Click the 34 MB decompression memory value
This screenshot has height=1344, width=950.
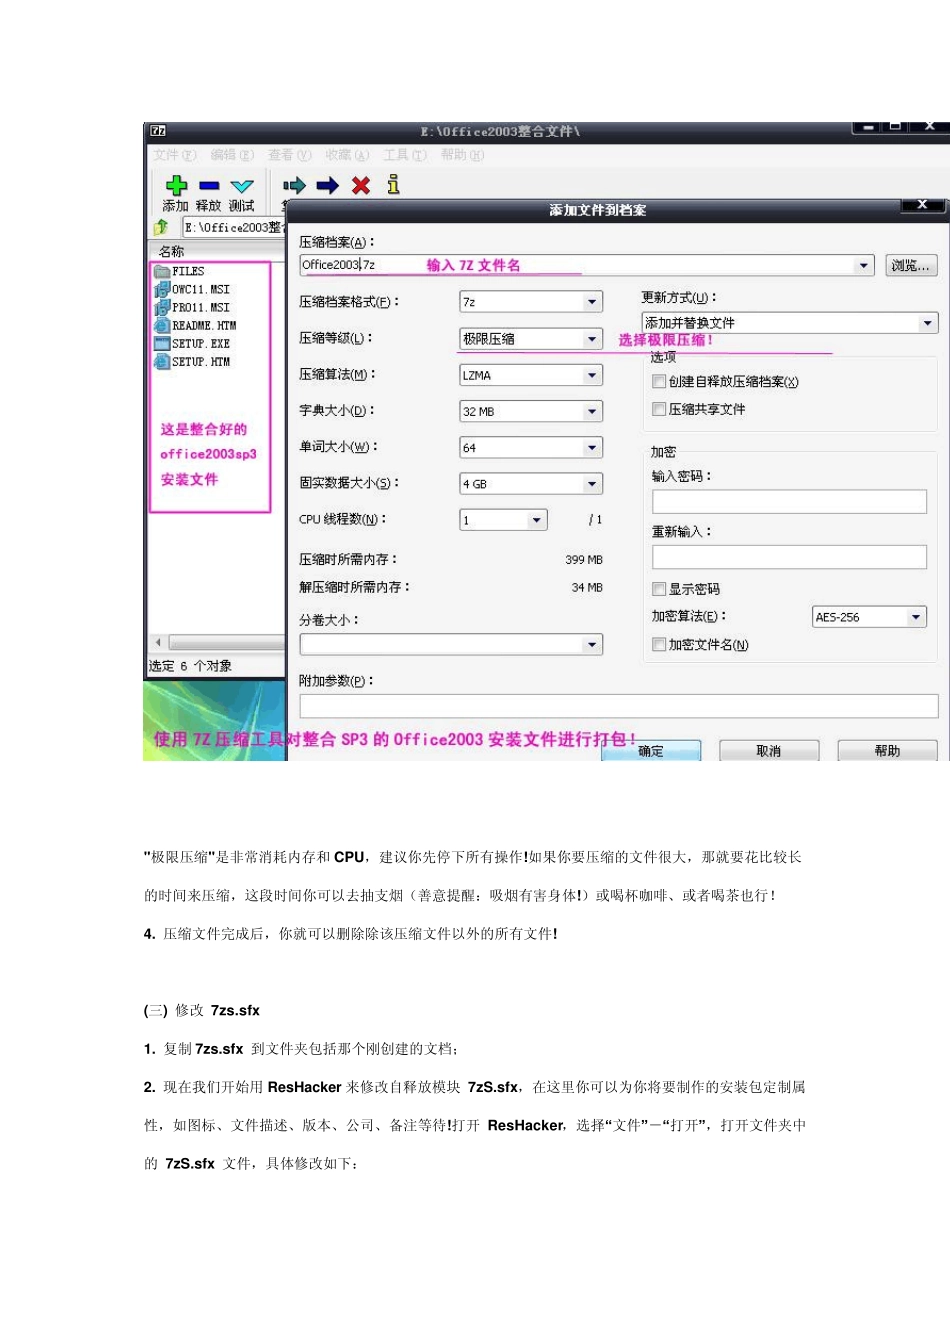point(587,588)
